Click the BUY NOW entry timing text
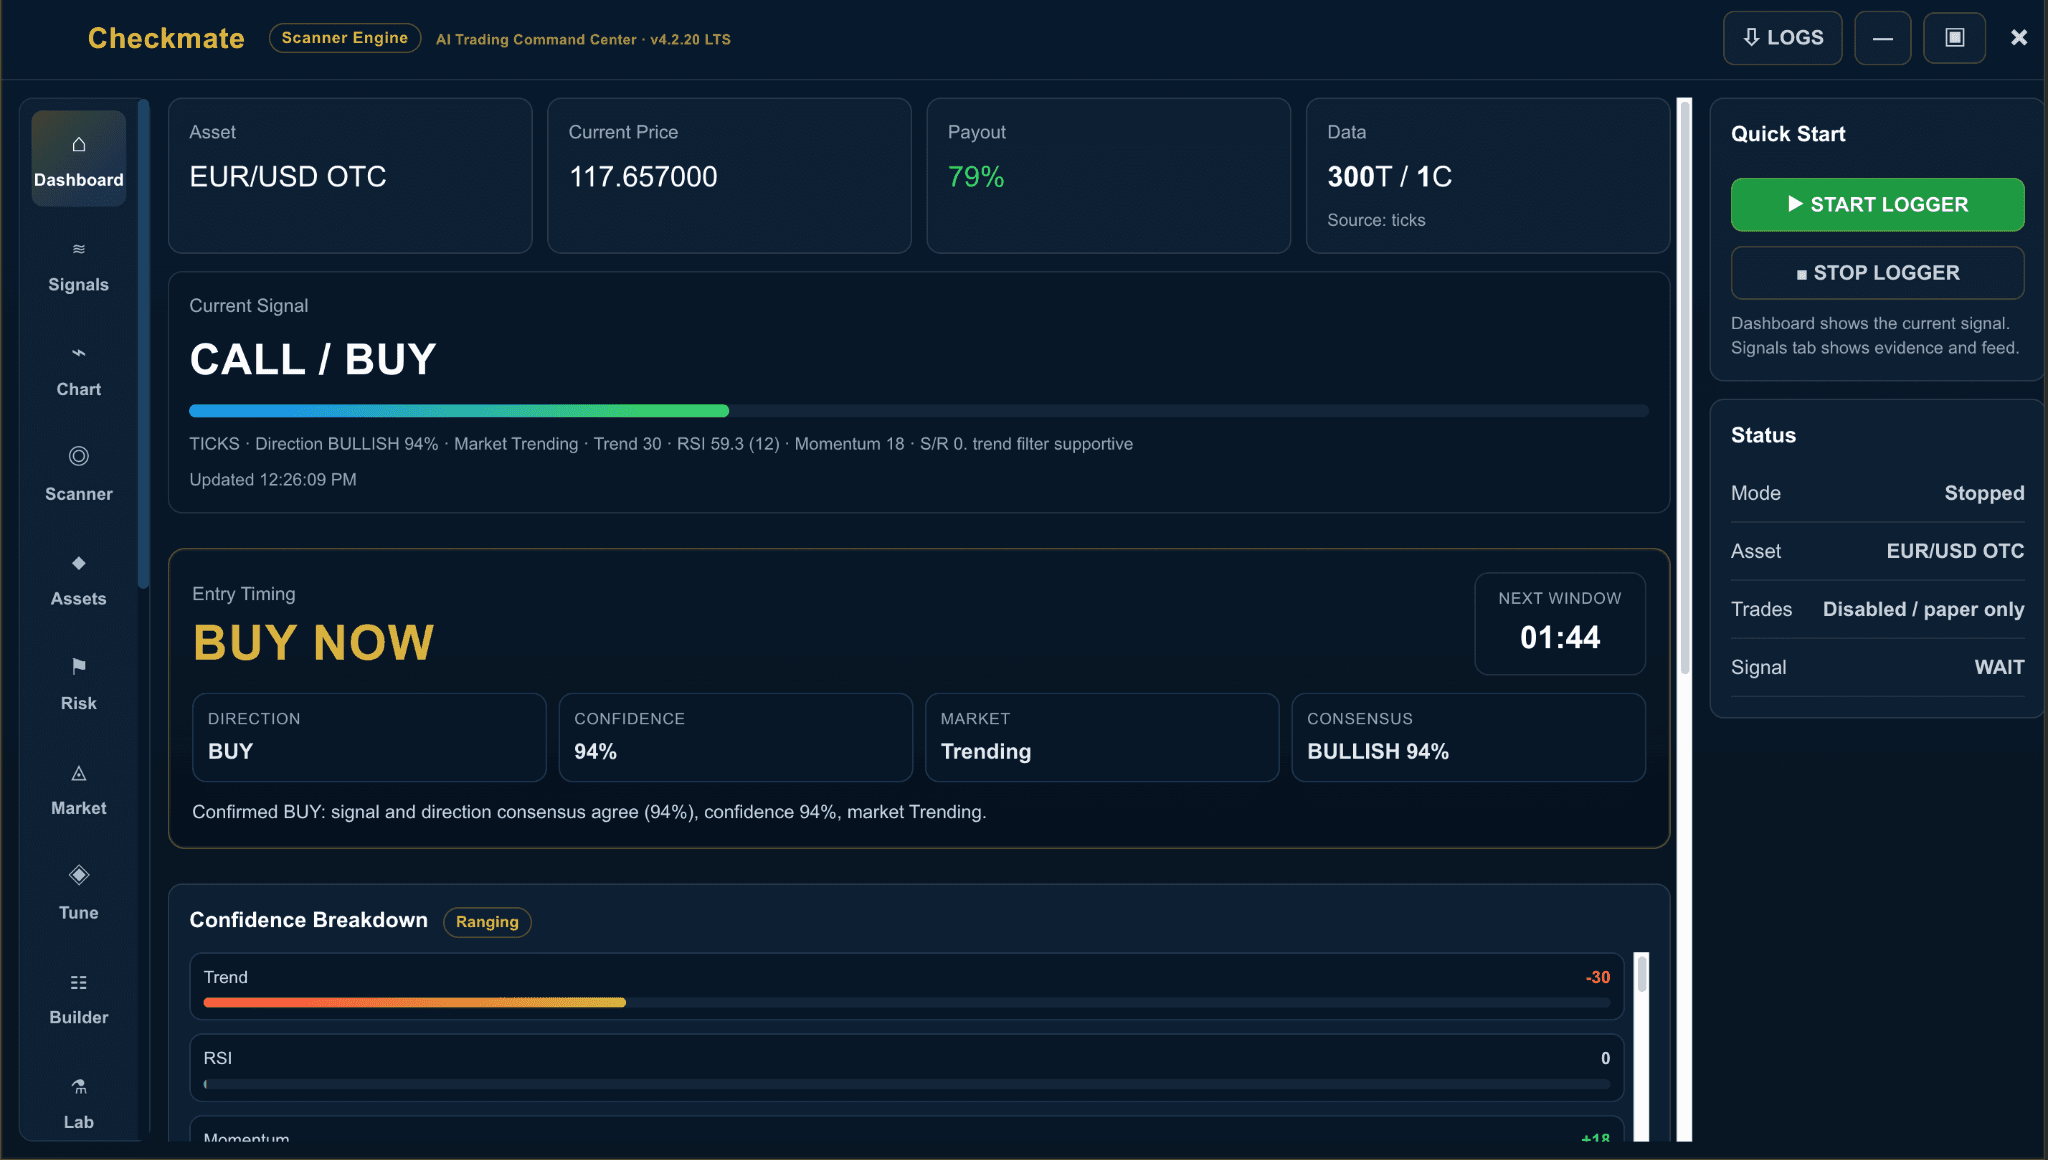Screen dimensions: 2048x1160 pos(313,642)
